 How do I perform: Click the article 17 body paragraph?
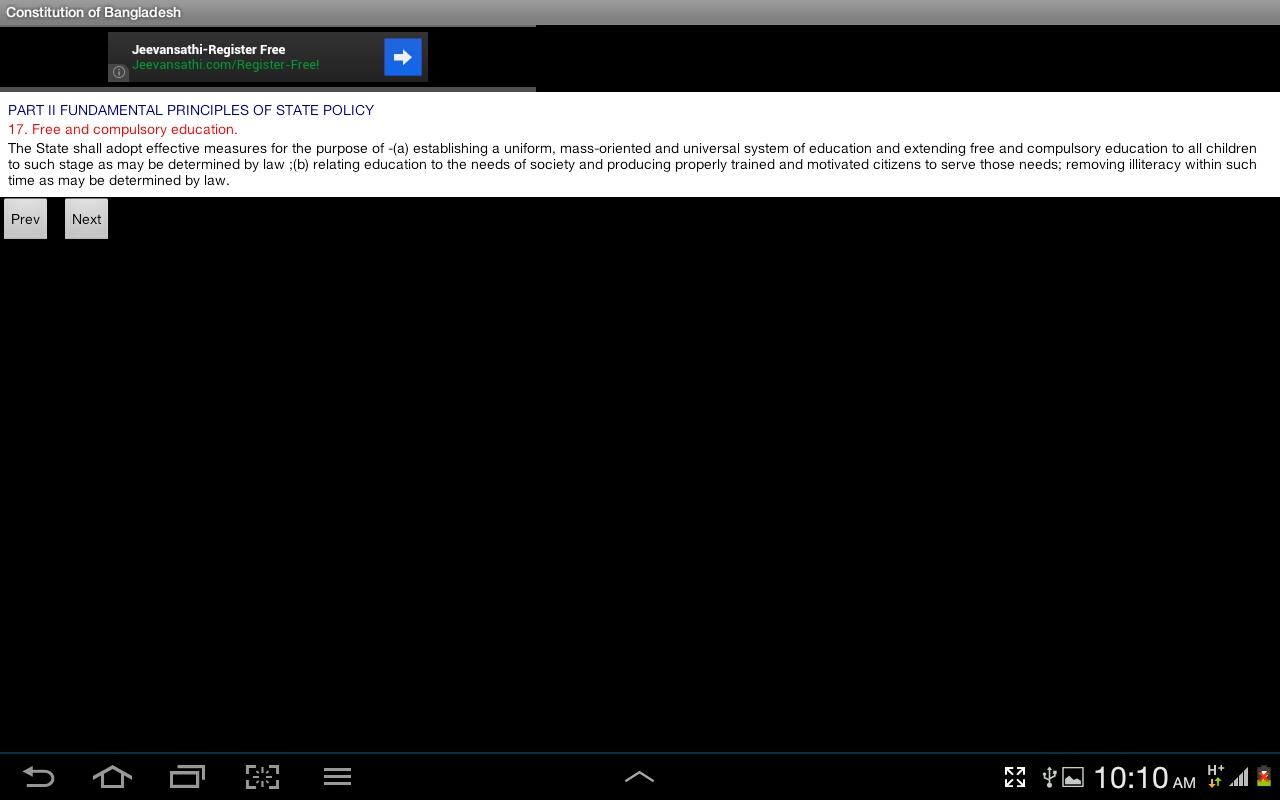pos(632,164)
